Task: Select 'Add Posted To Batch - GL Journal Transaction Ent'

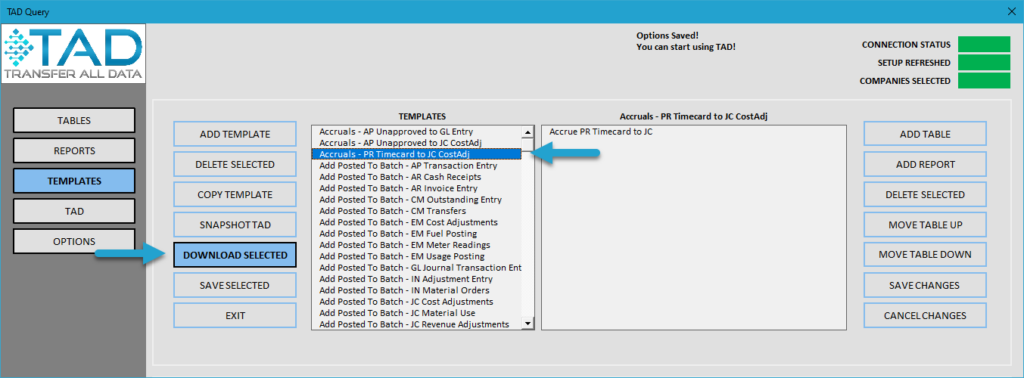Action: pyautogui.click(x=417, y=268)
